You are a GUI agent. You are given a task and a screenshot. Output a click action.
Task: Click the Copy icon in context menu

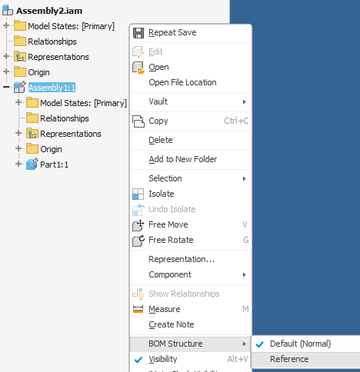[x=138, y=121]
